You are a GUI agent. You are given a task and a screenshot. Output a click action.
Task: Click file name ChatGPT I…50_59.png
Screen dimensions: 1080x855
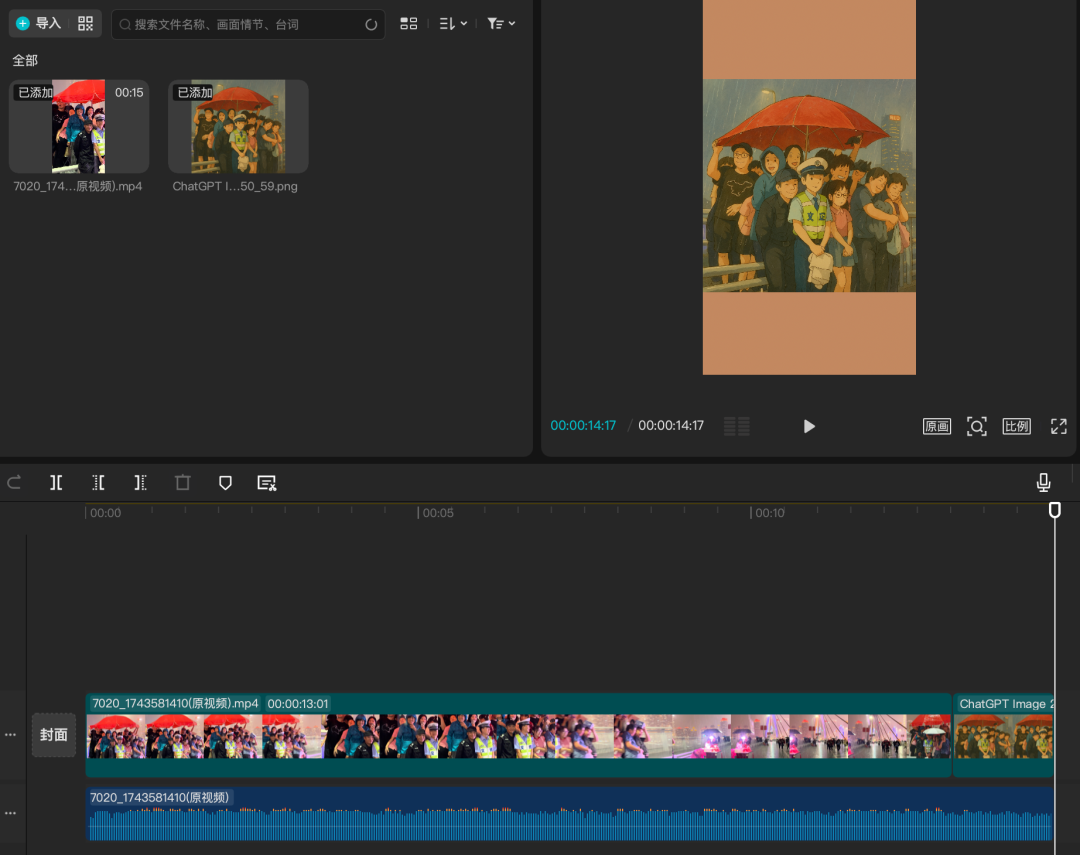point(235,186)
